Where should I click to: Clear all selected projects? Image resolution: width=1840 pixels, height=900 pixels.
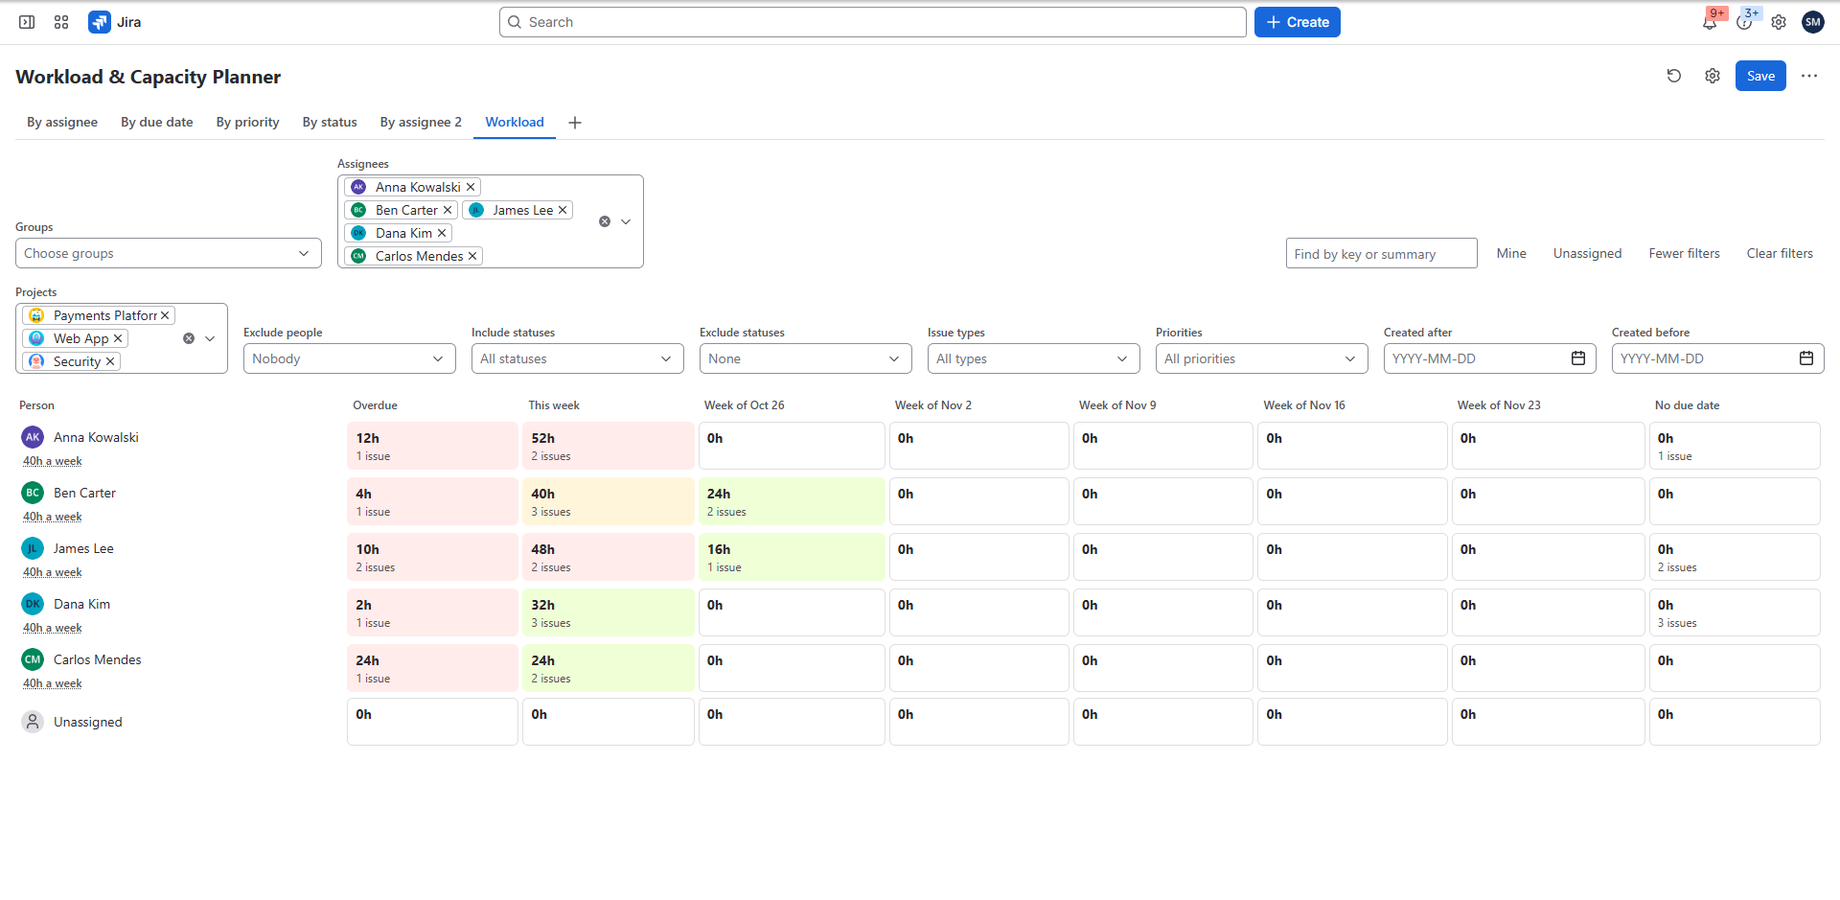188,339
